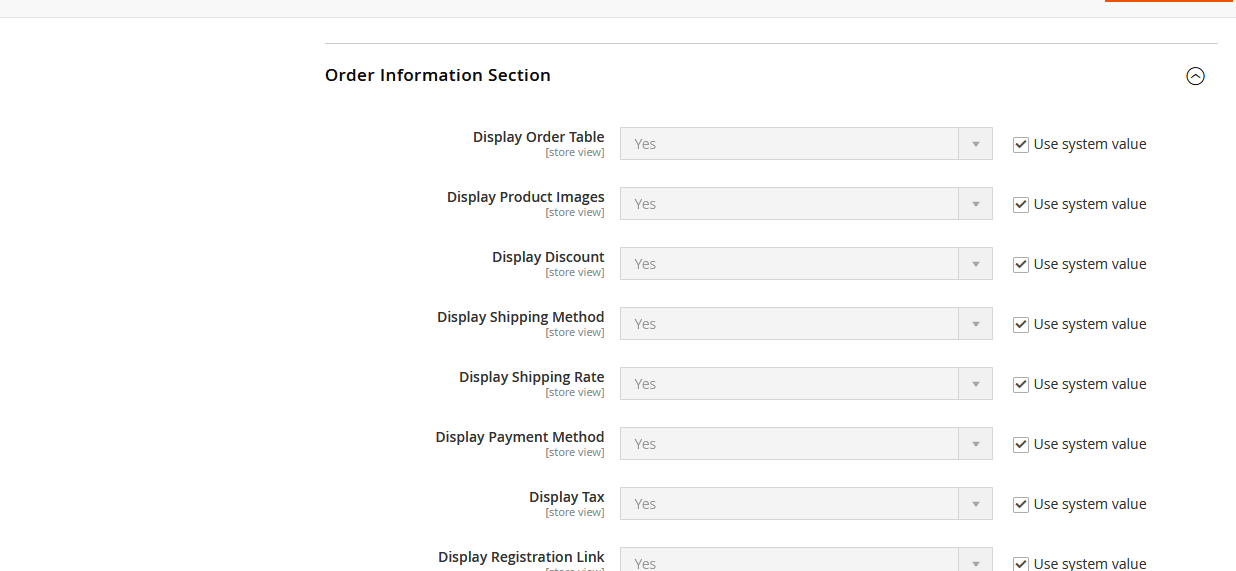1236x571 pixels.
Task: Expand the Display Shipping Rate select box
Action: (805, 384)
